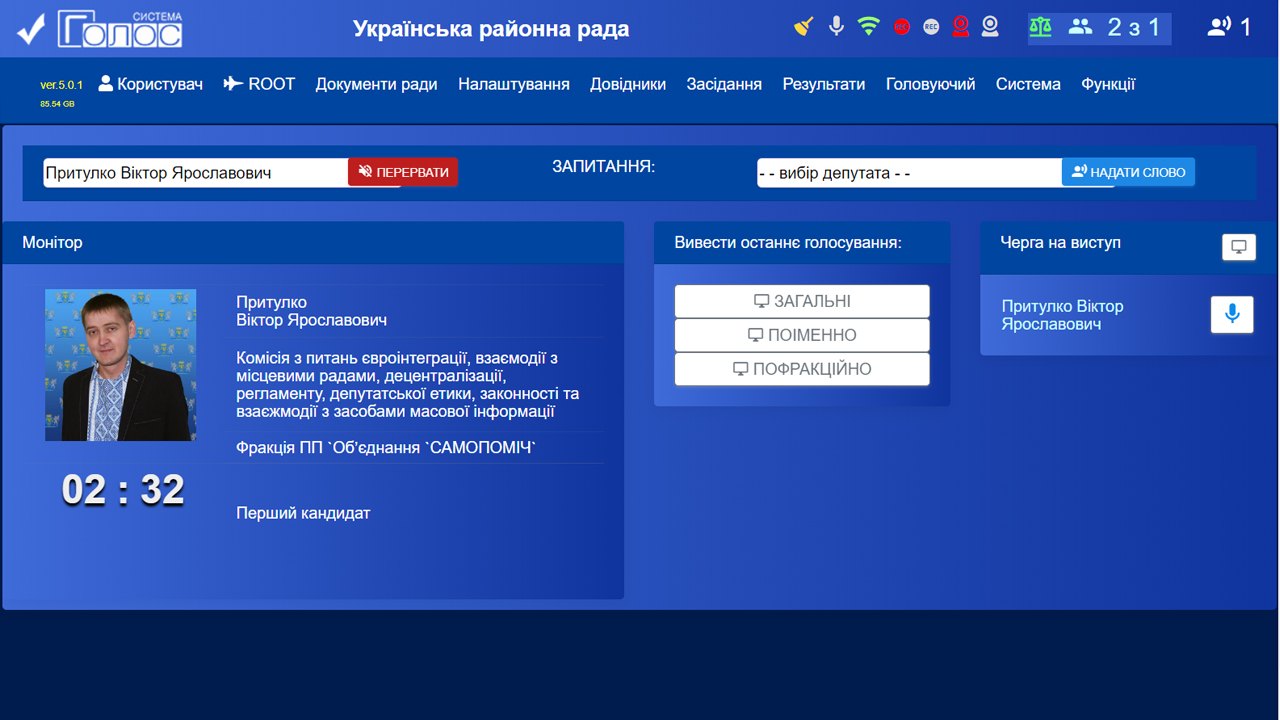The height and width of the screenshot is (720, 1280).
Task: Click the speaking person icon in header
Action: (x=1218, y=27)
